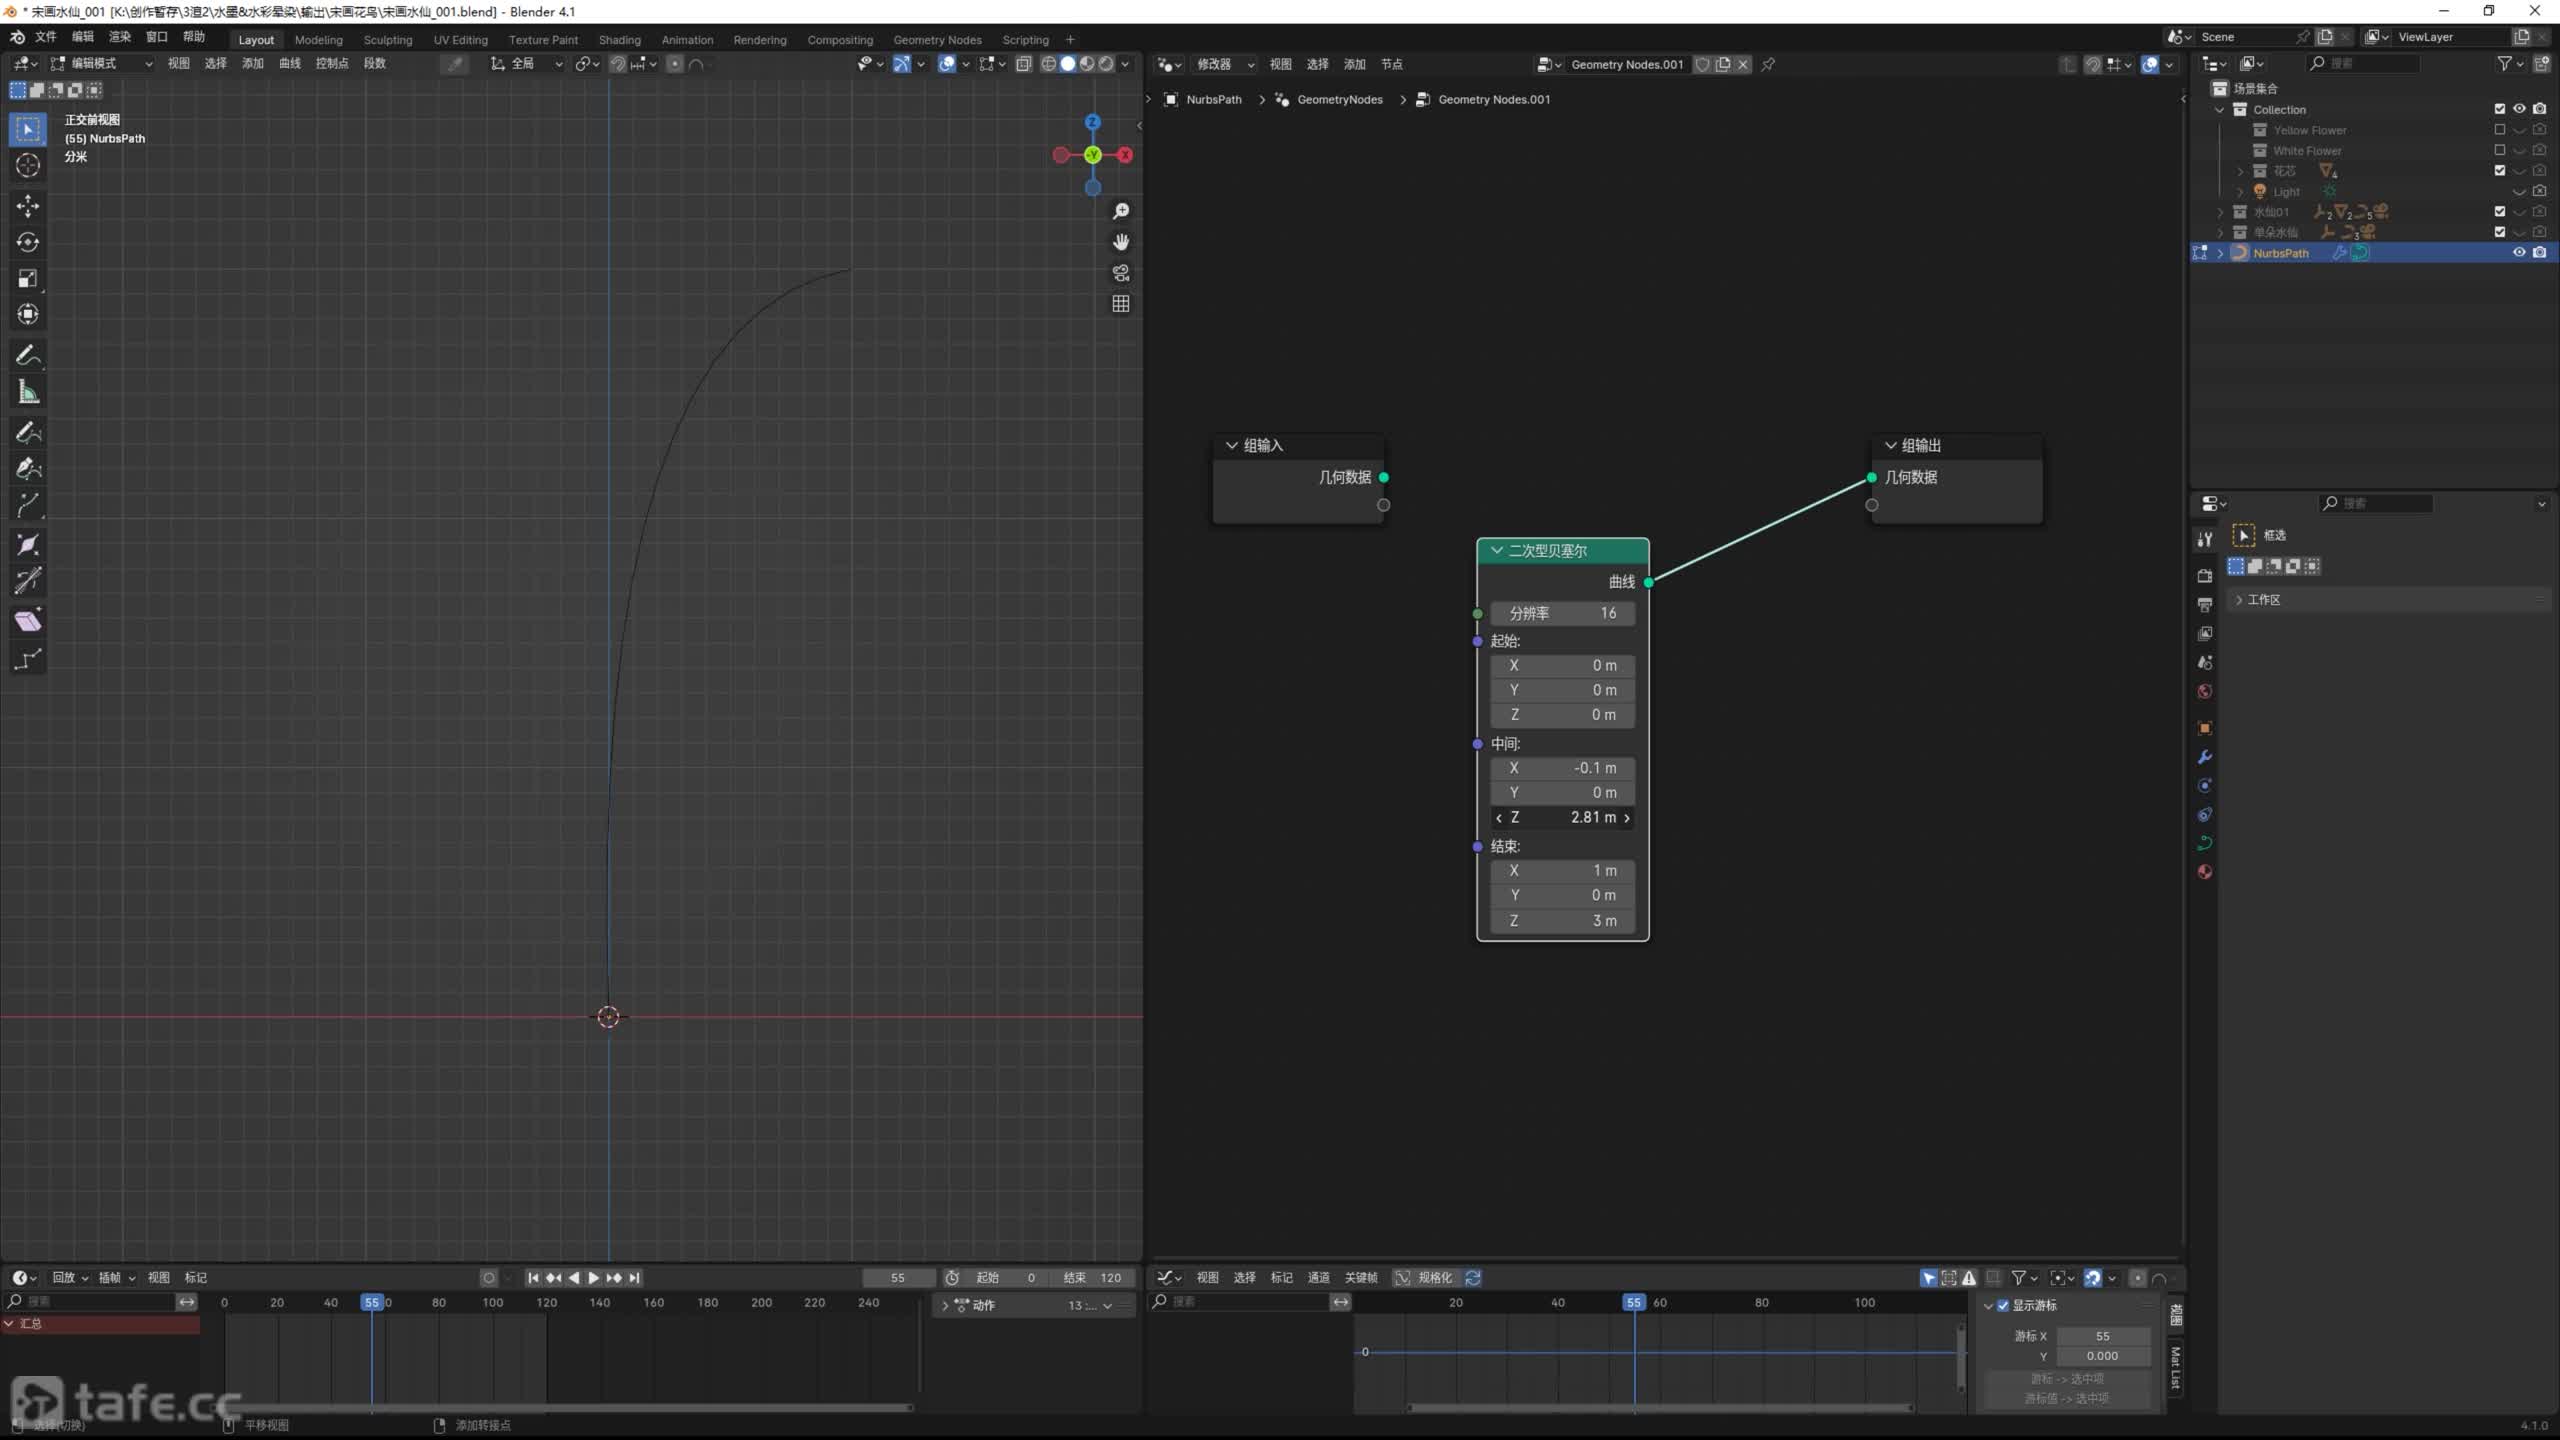The image size is (2560, 1440).
Task: Switch to the Shading workspace tab
Action: pos(619,40)
